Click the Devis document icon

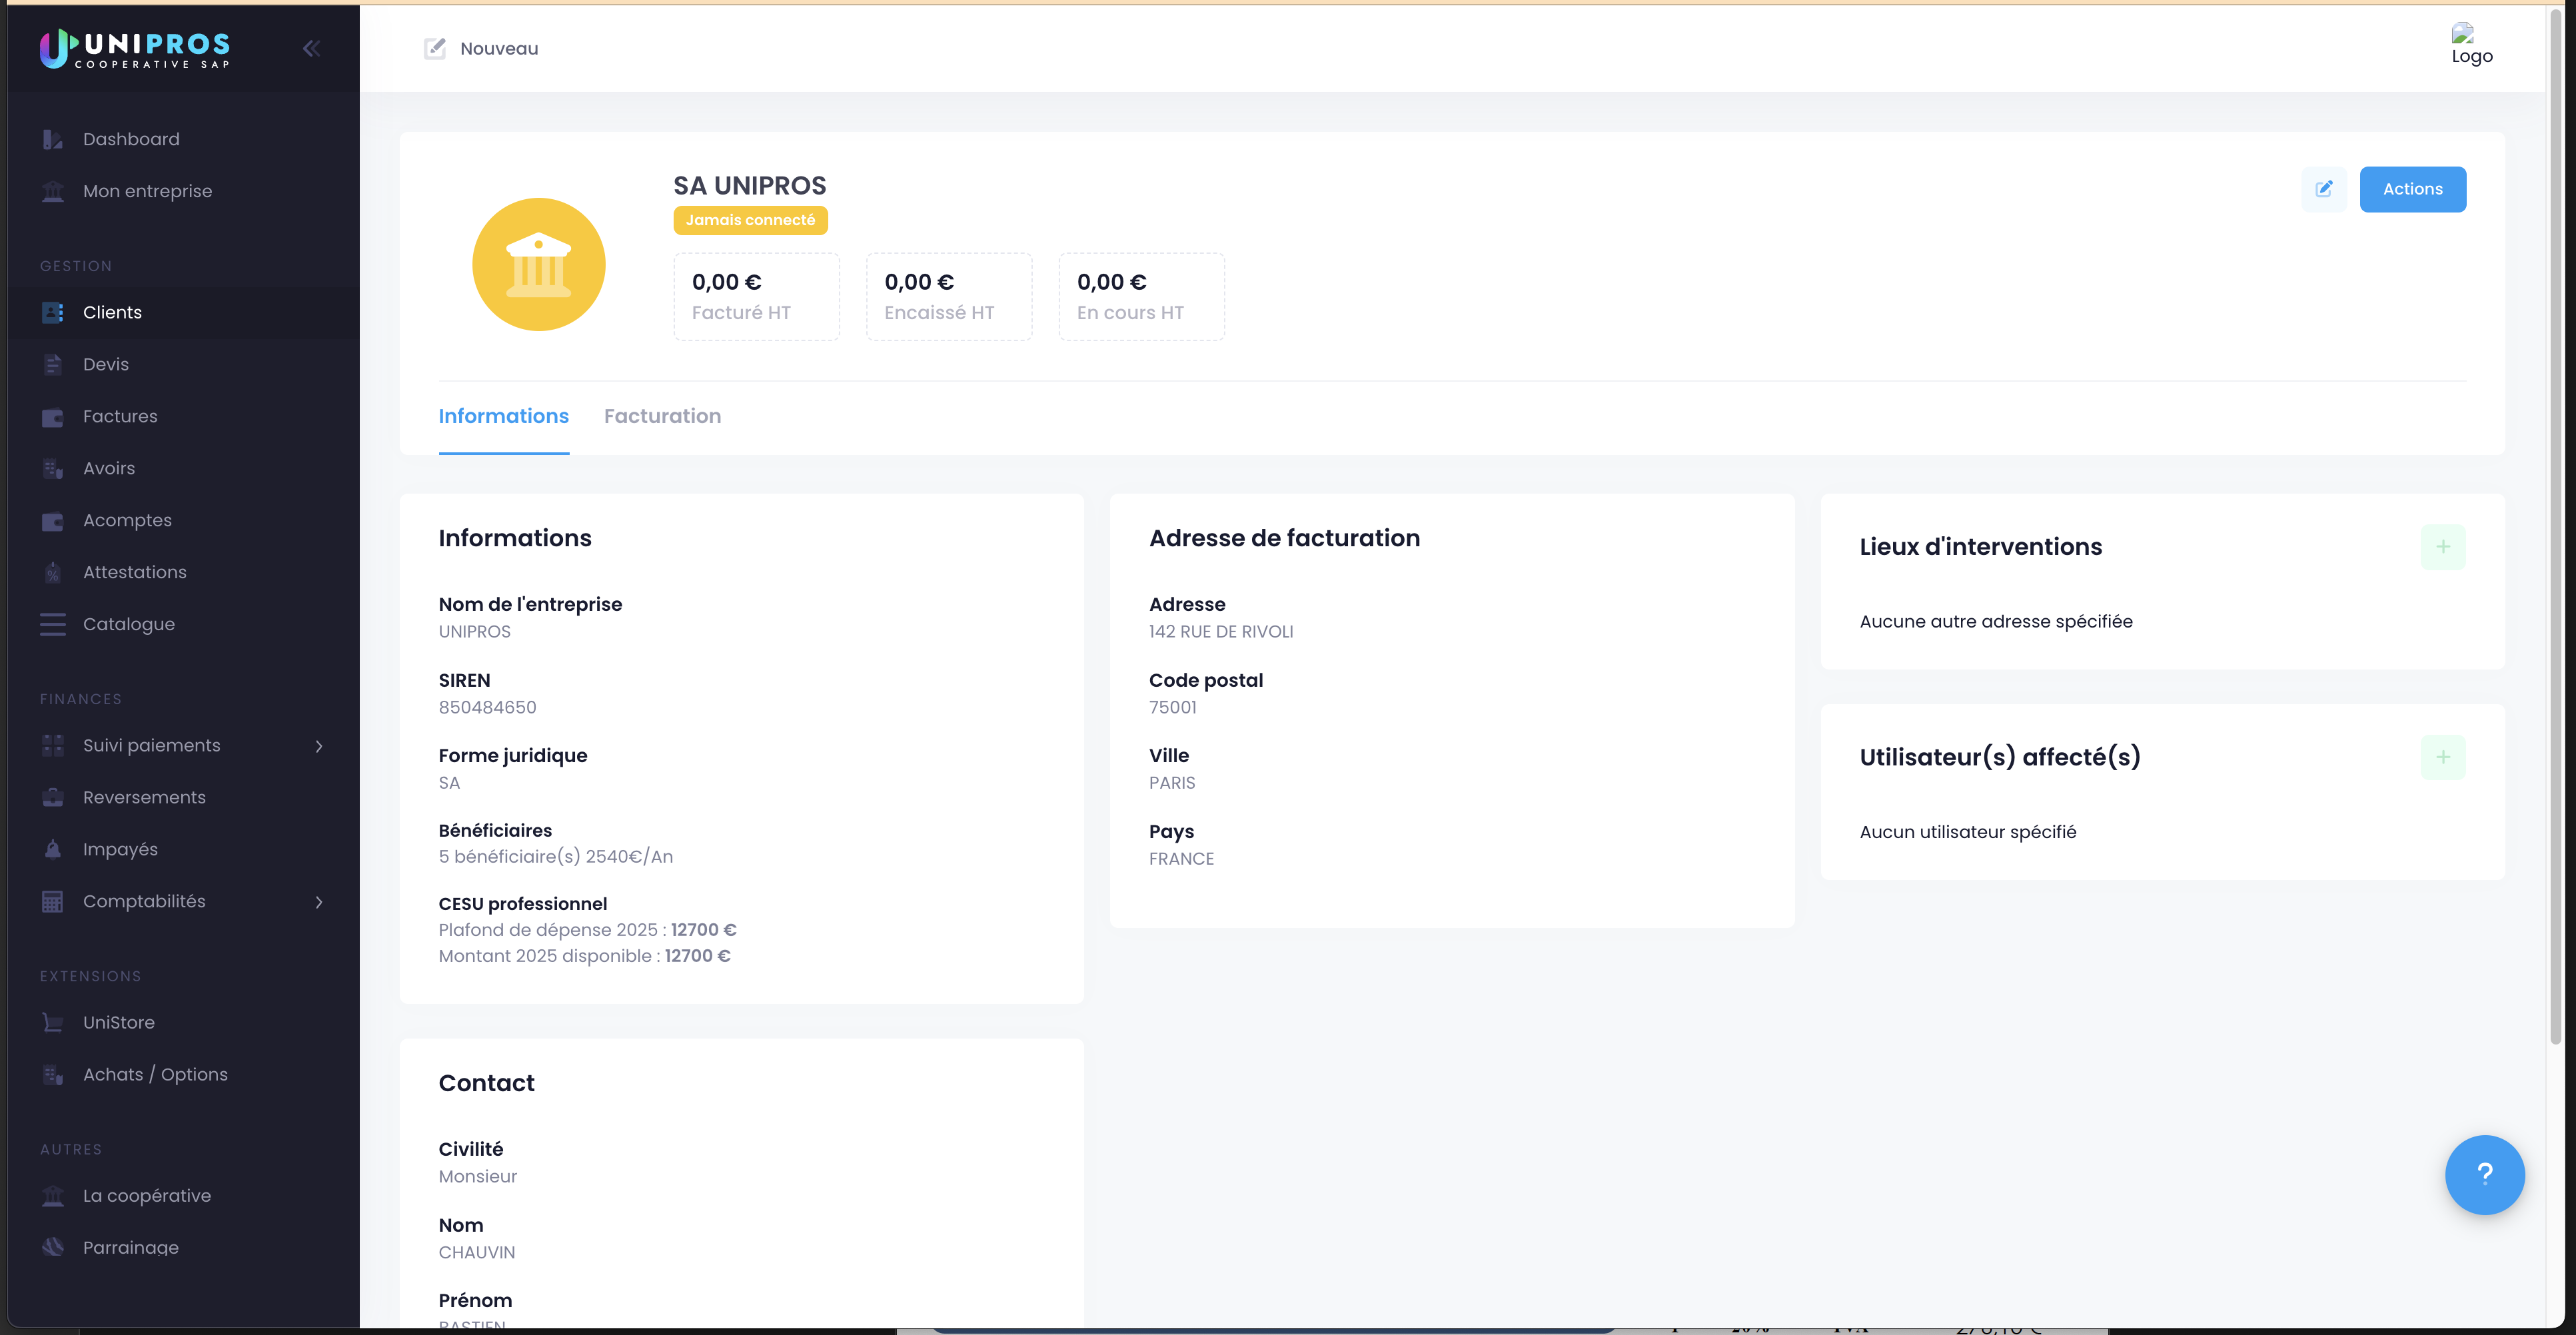[53, 364]
